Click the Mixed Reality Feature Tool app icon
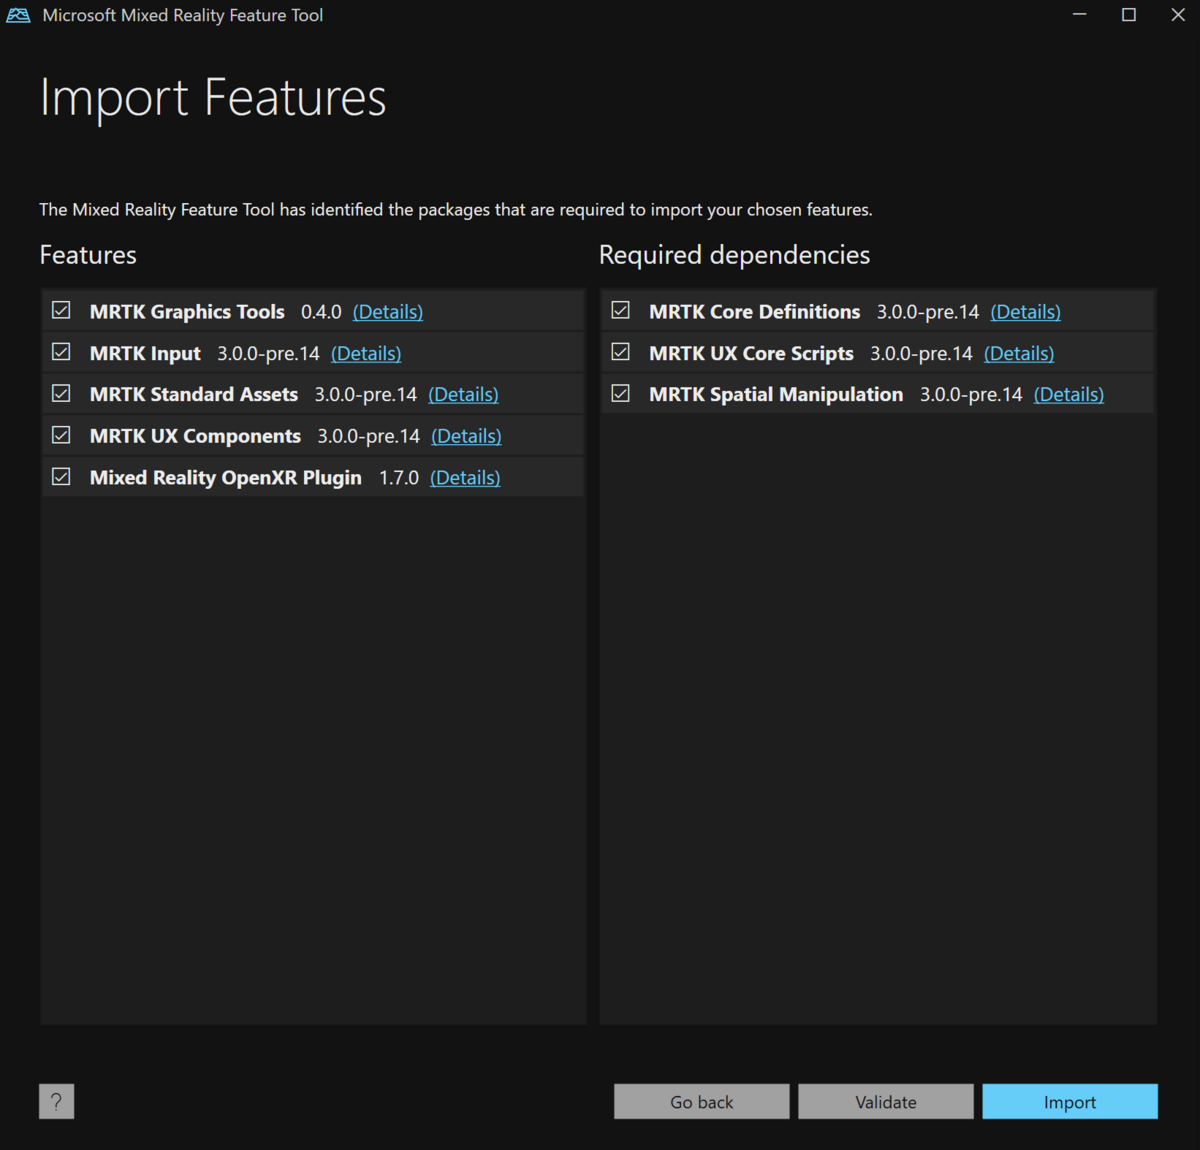 click(x=18, y=15)
